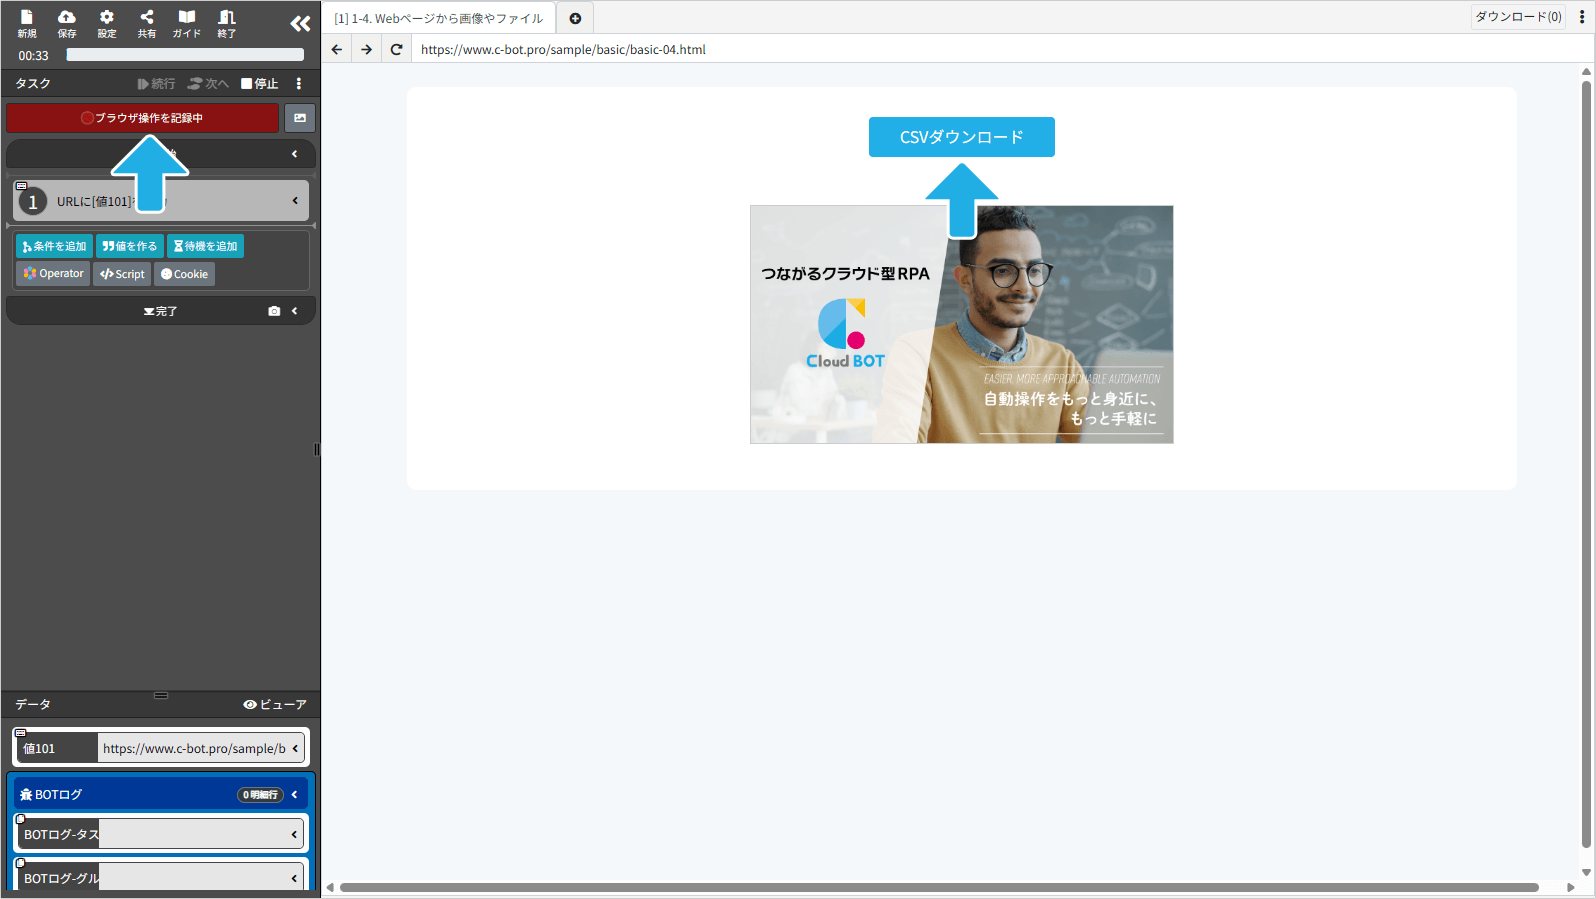1596x899 pixels.
Task: Click the Cookie button
Action: (184, 274)
